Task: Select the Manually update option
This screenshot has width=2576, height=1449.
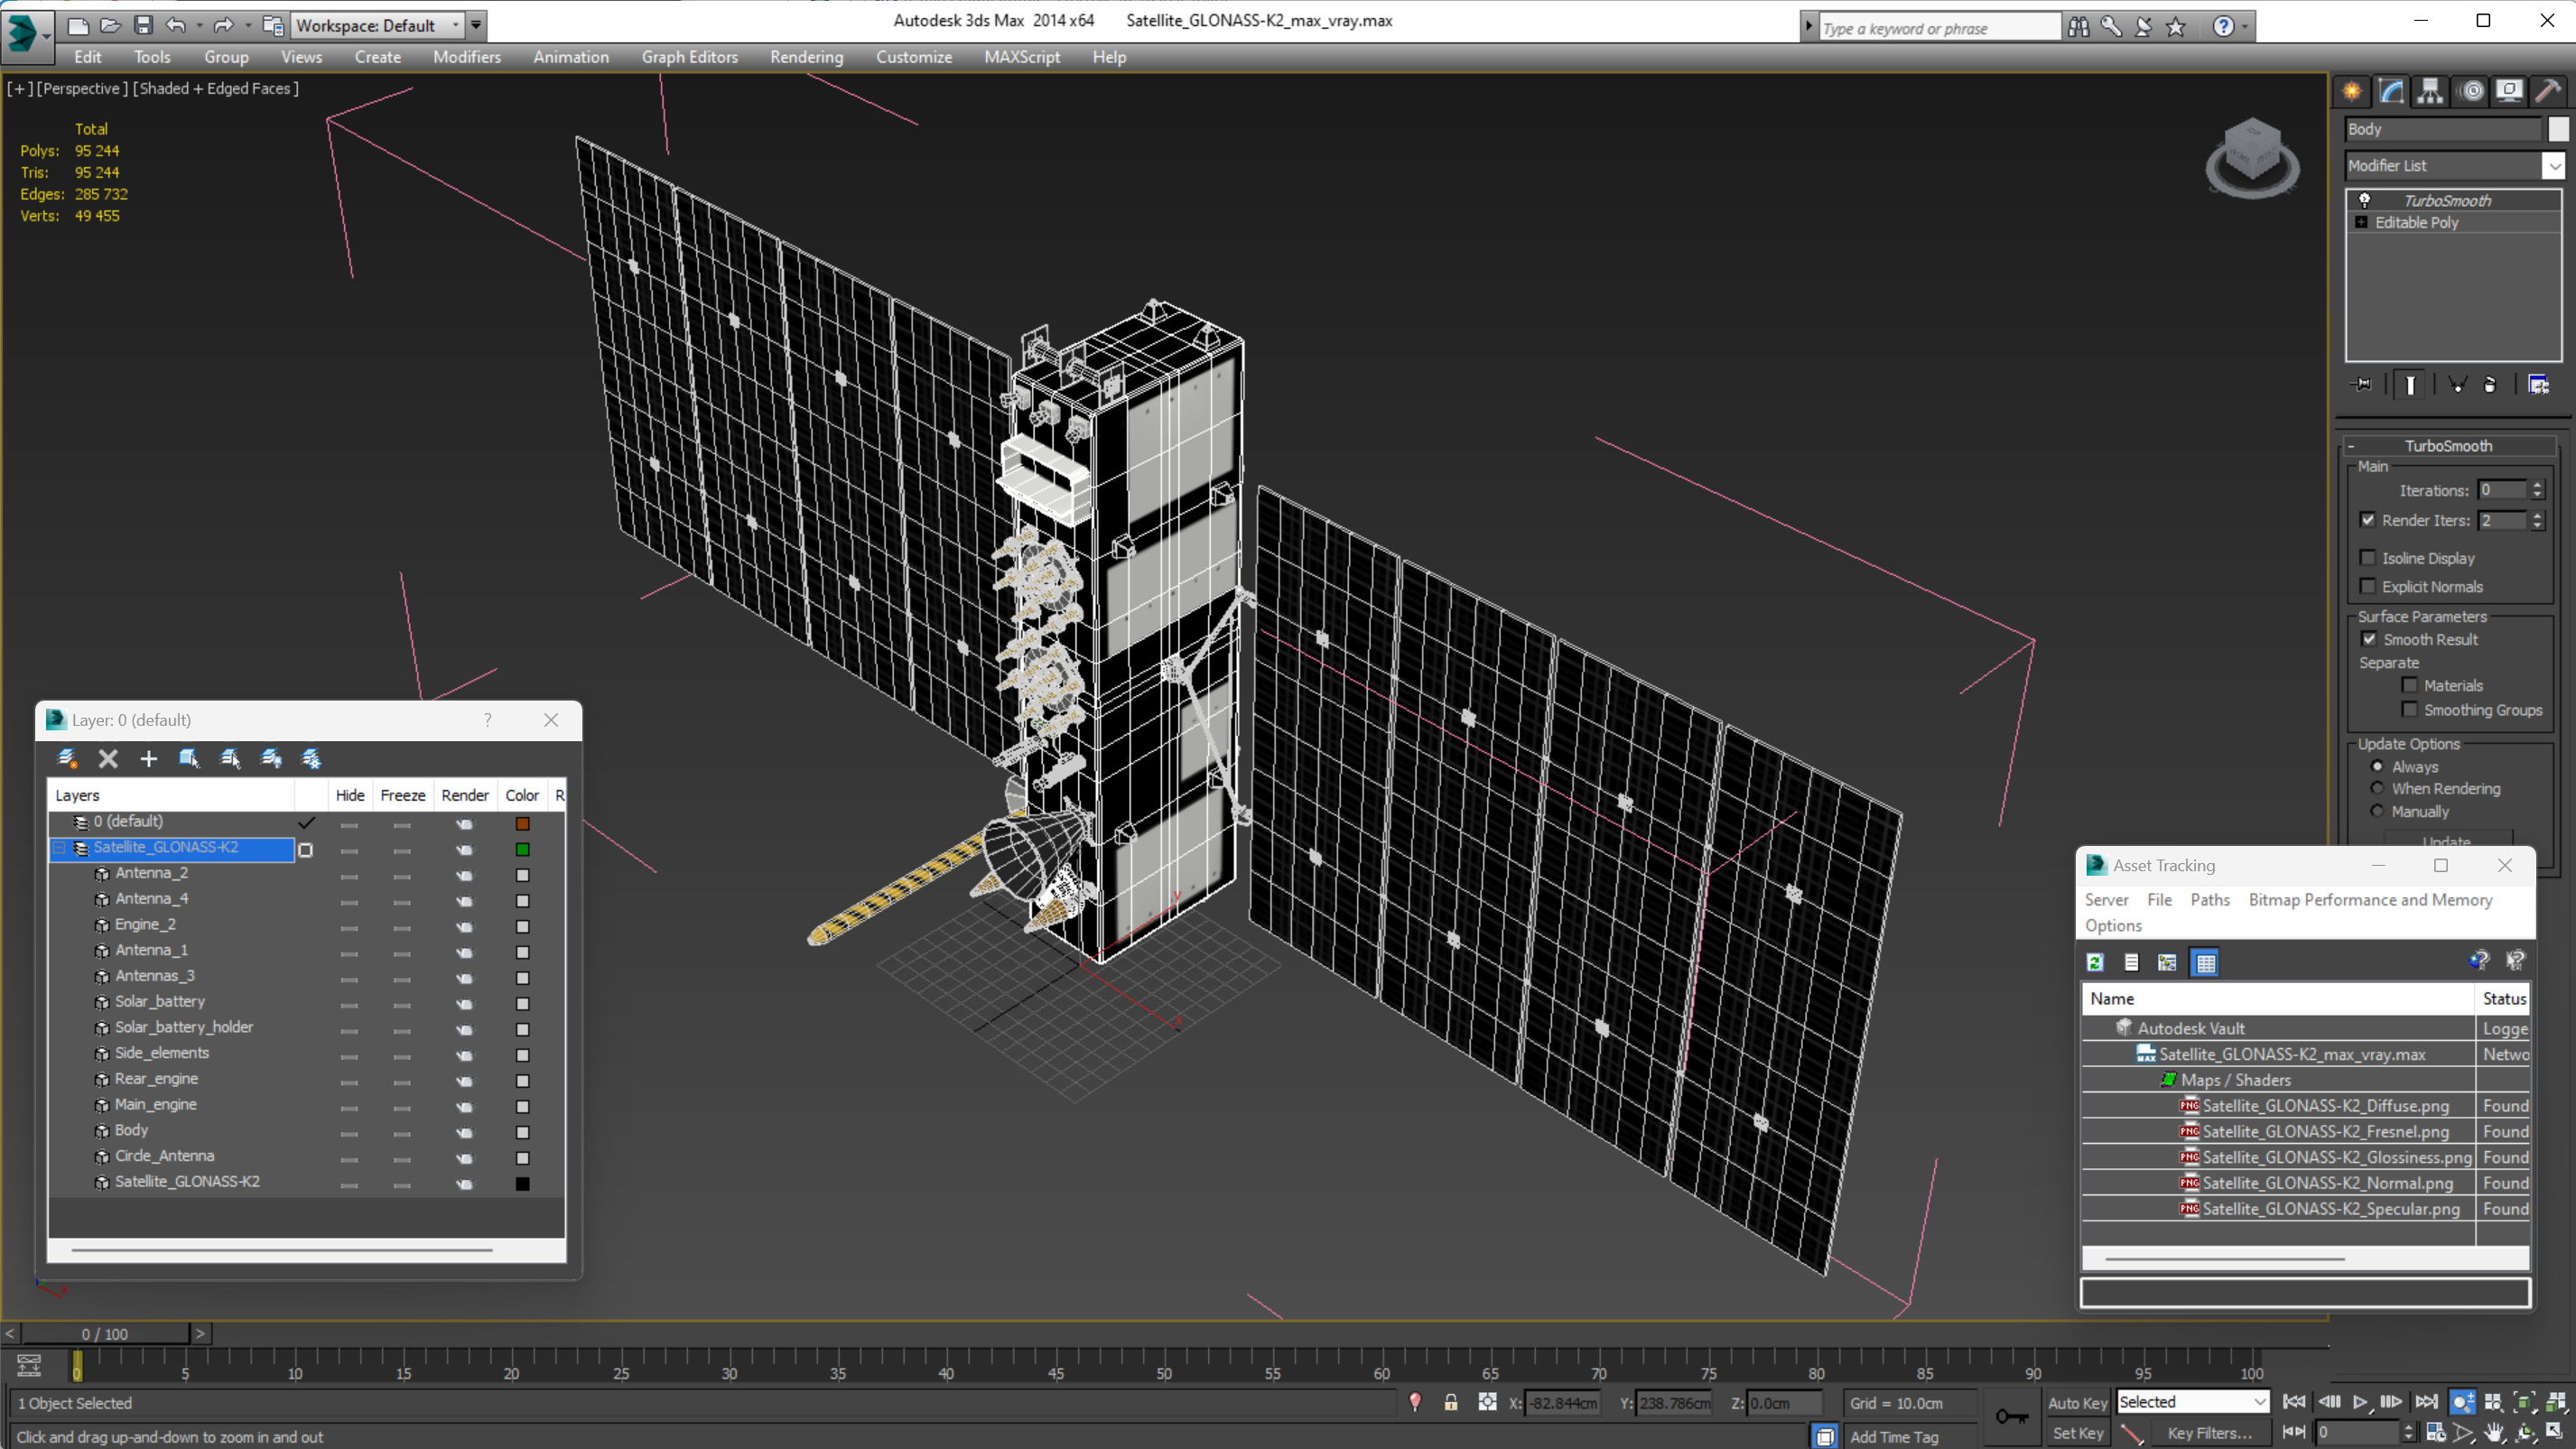Action: (x=2378, y=811)
